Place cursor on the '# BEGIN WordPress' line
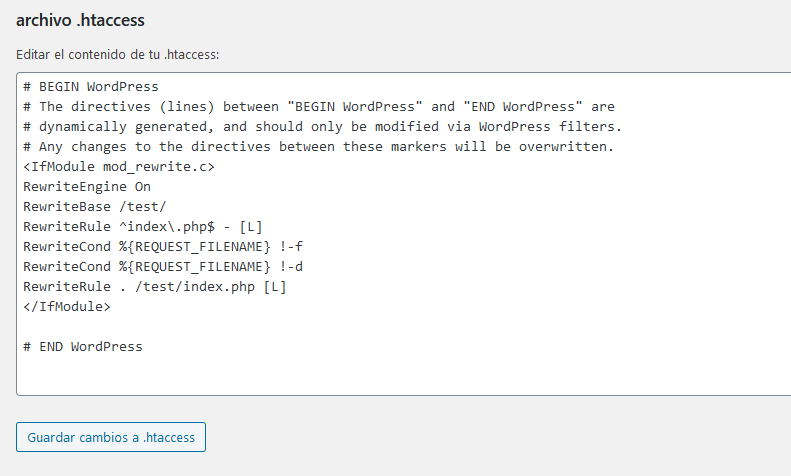The width and height of the screenshot is (791, 476). point(91,87)
